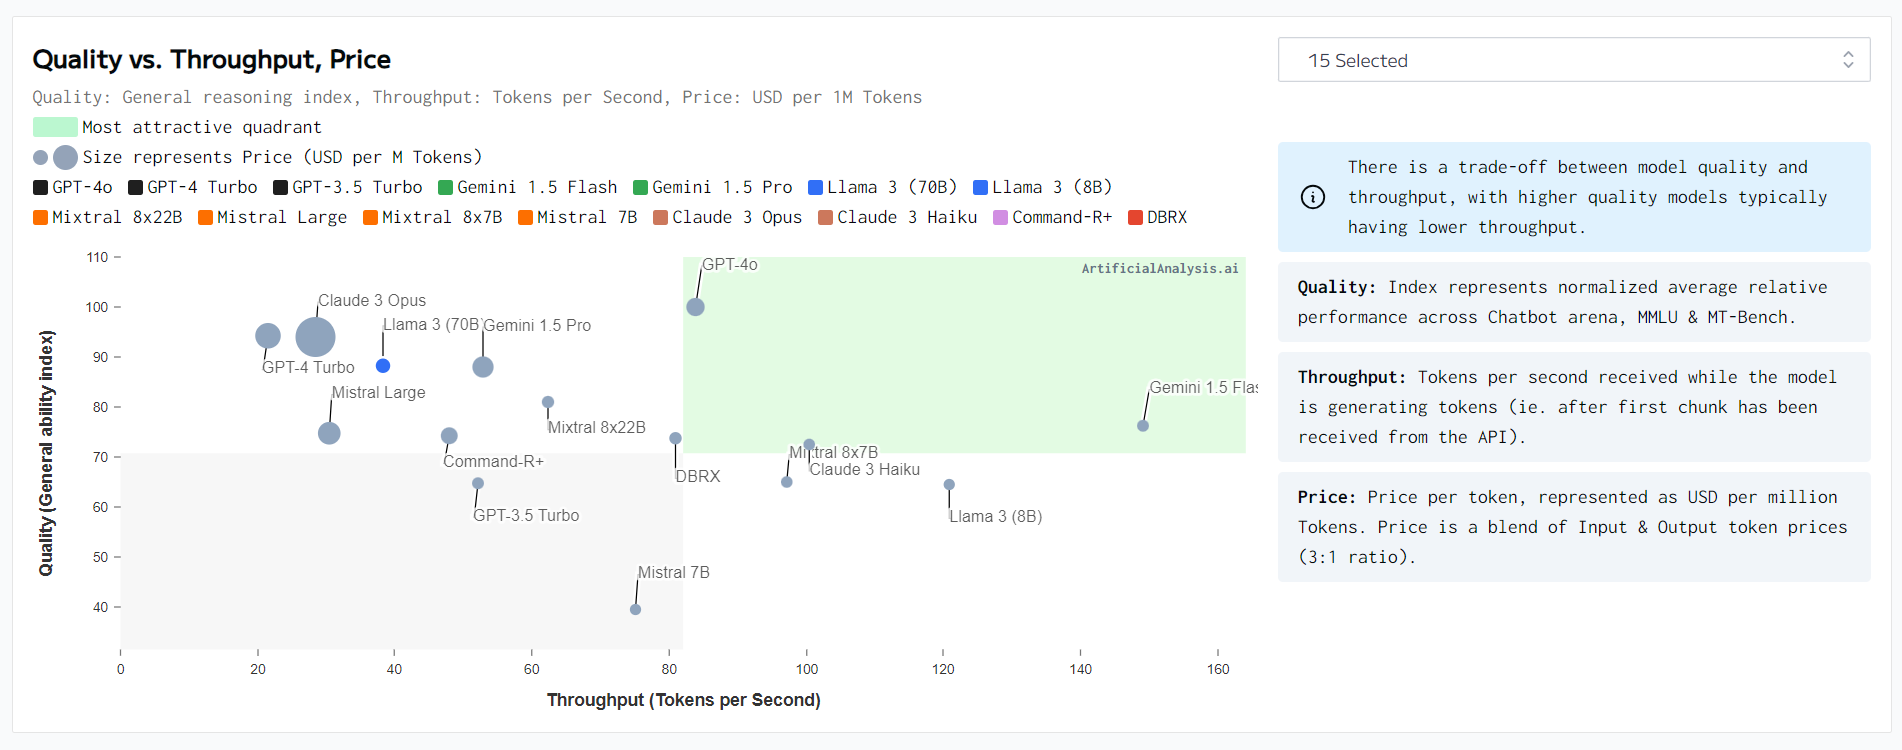Select the GPT-4 Turbo data bubble
Viewport: 1902px width, 750px height.
(x=268, y=336)
